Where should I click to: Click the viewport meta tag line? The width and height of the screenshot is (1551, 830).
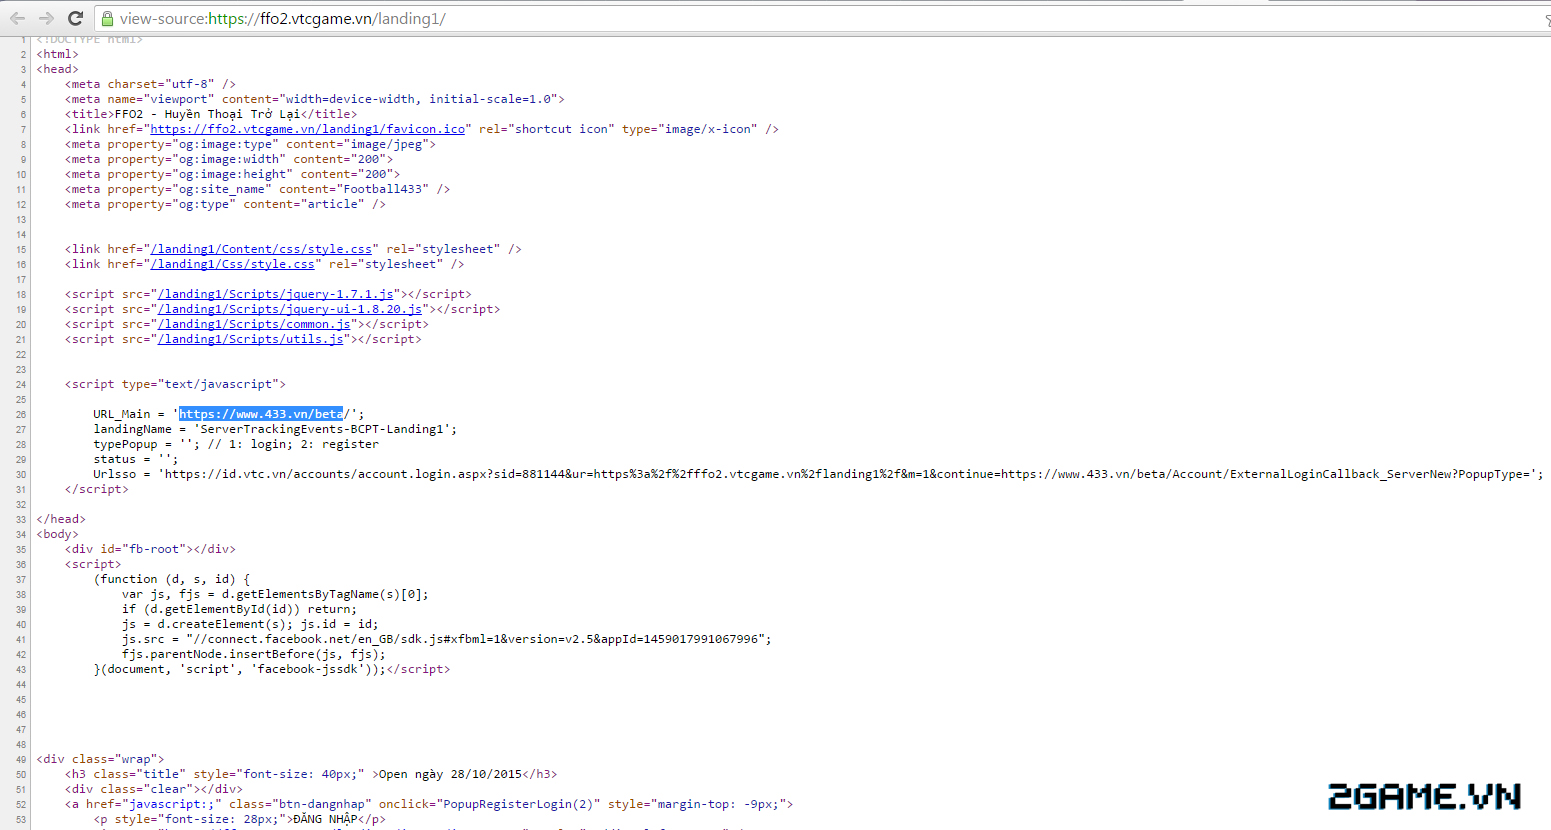tap(315, 99)
